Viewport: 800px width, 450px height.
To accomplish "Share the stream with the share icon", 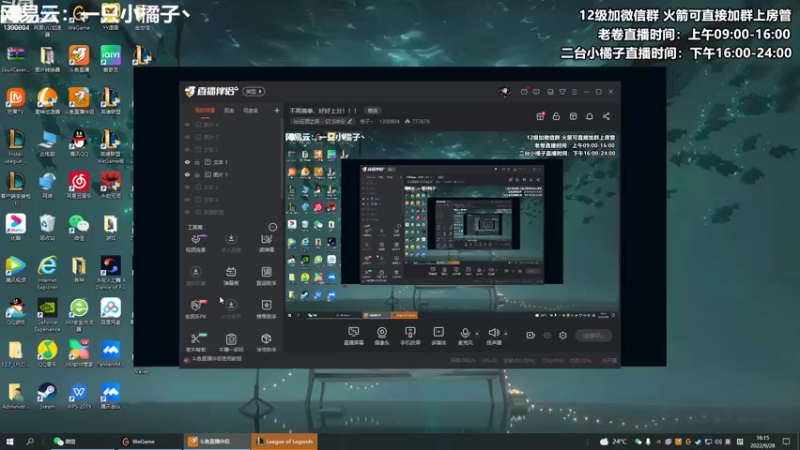I will point(606,116).
